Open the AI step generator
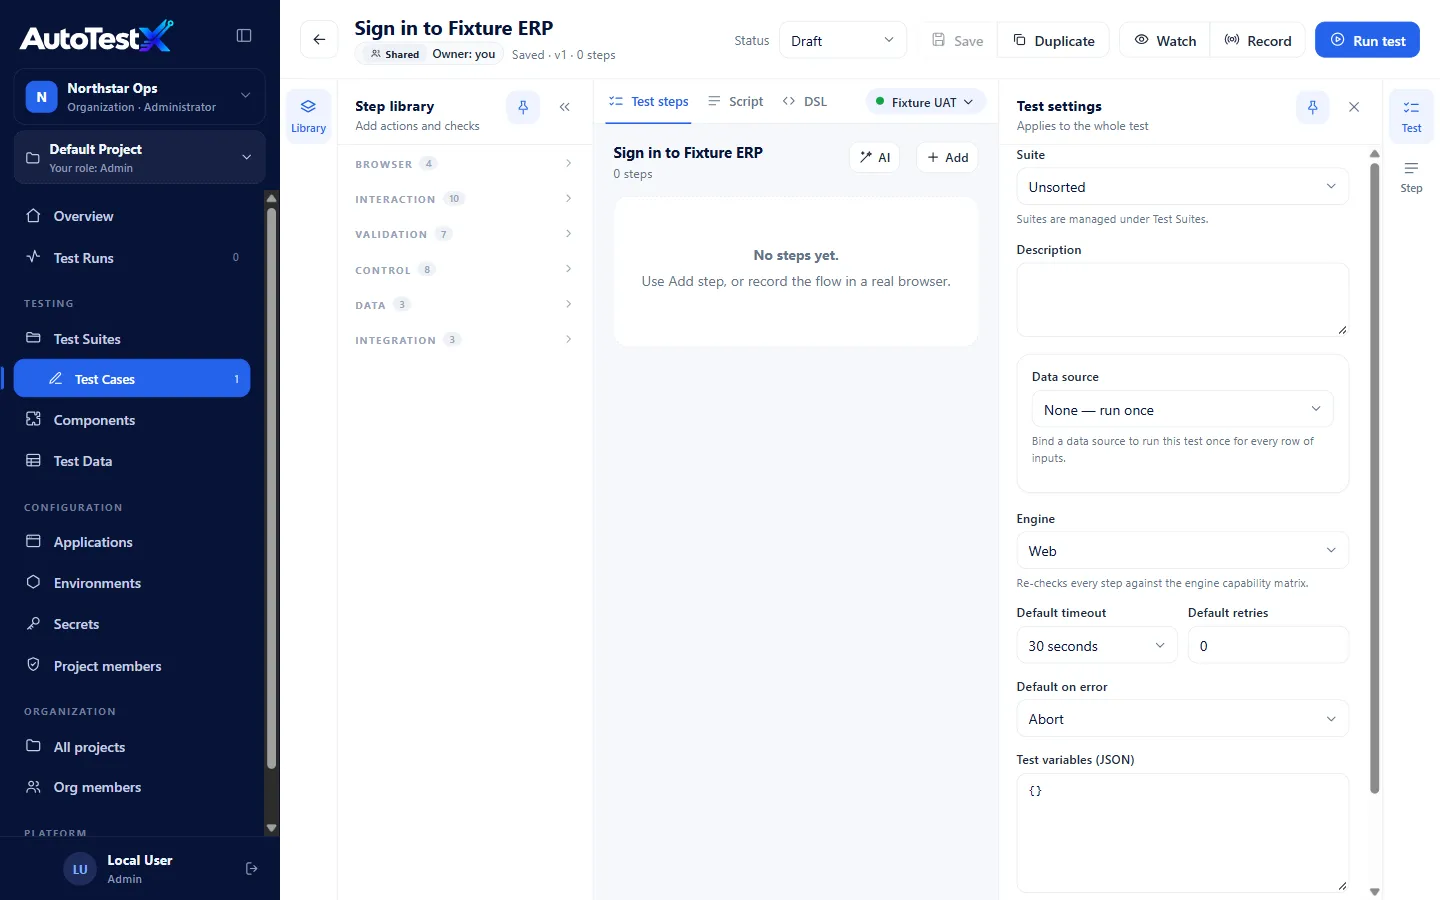1440x900 pixels. (x=875, y=158)
